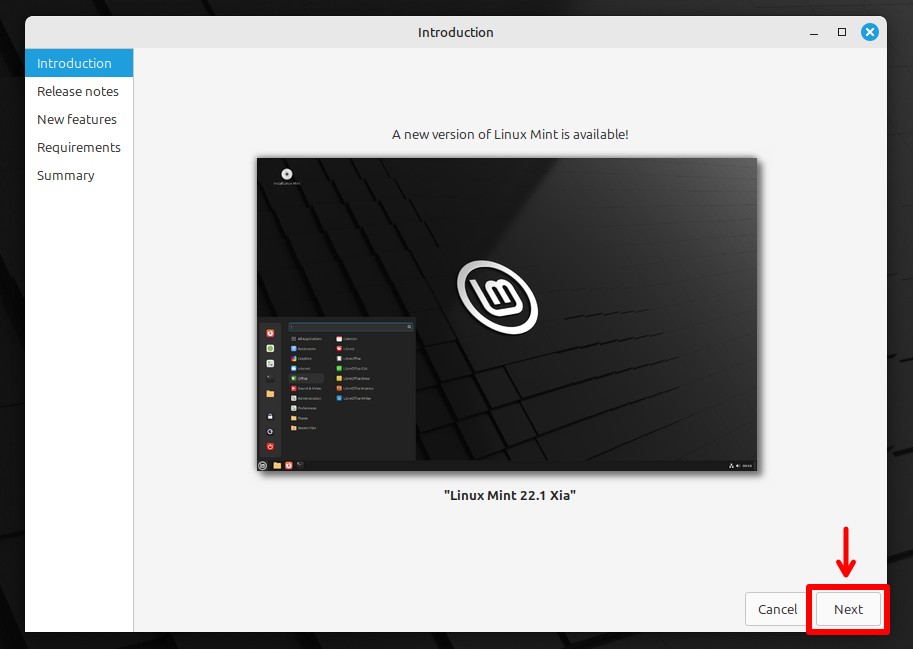
Task: Open the Release notes page
Action: tap(79, 91)
